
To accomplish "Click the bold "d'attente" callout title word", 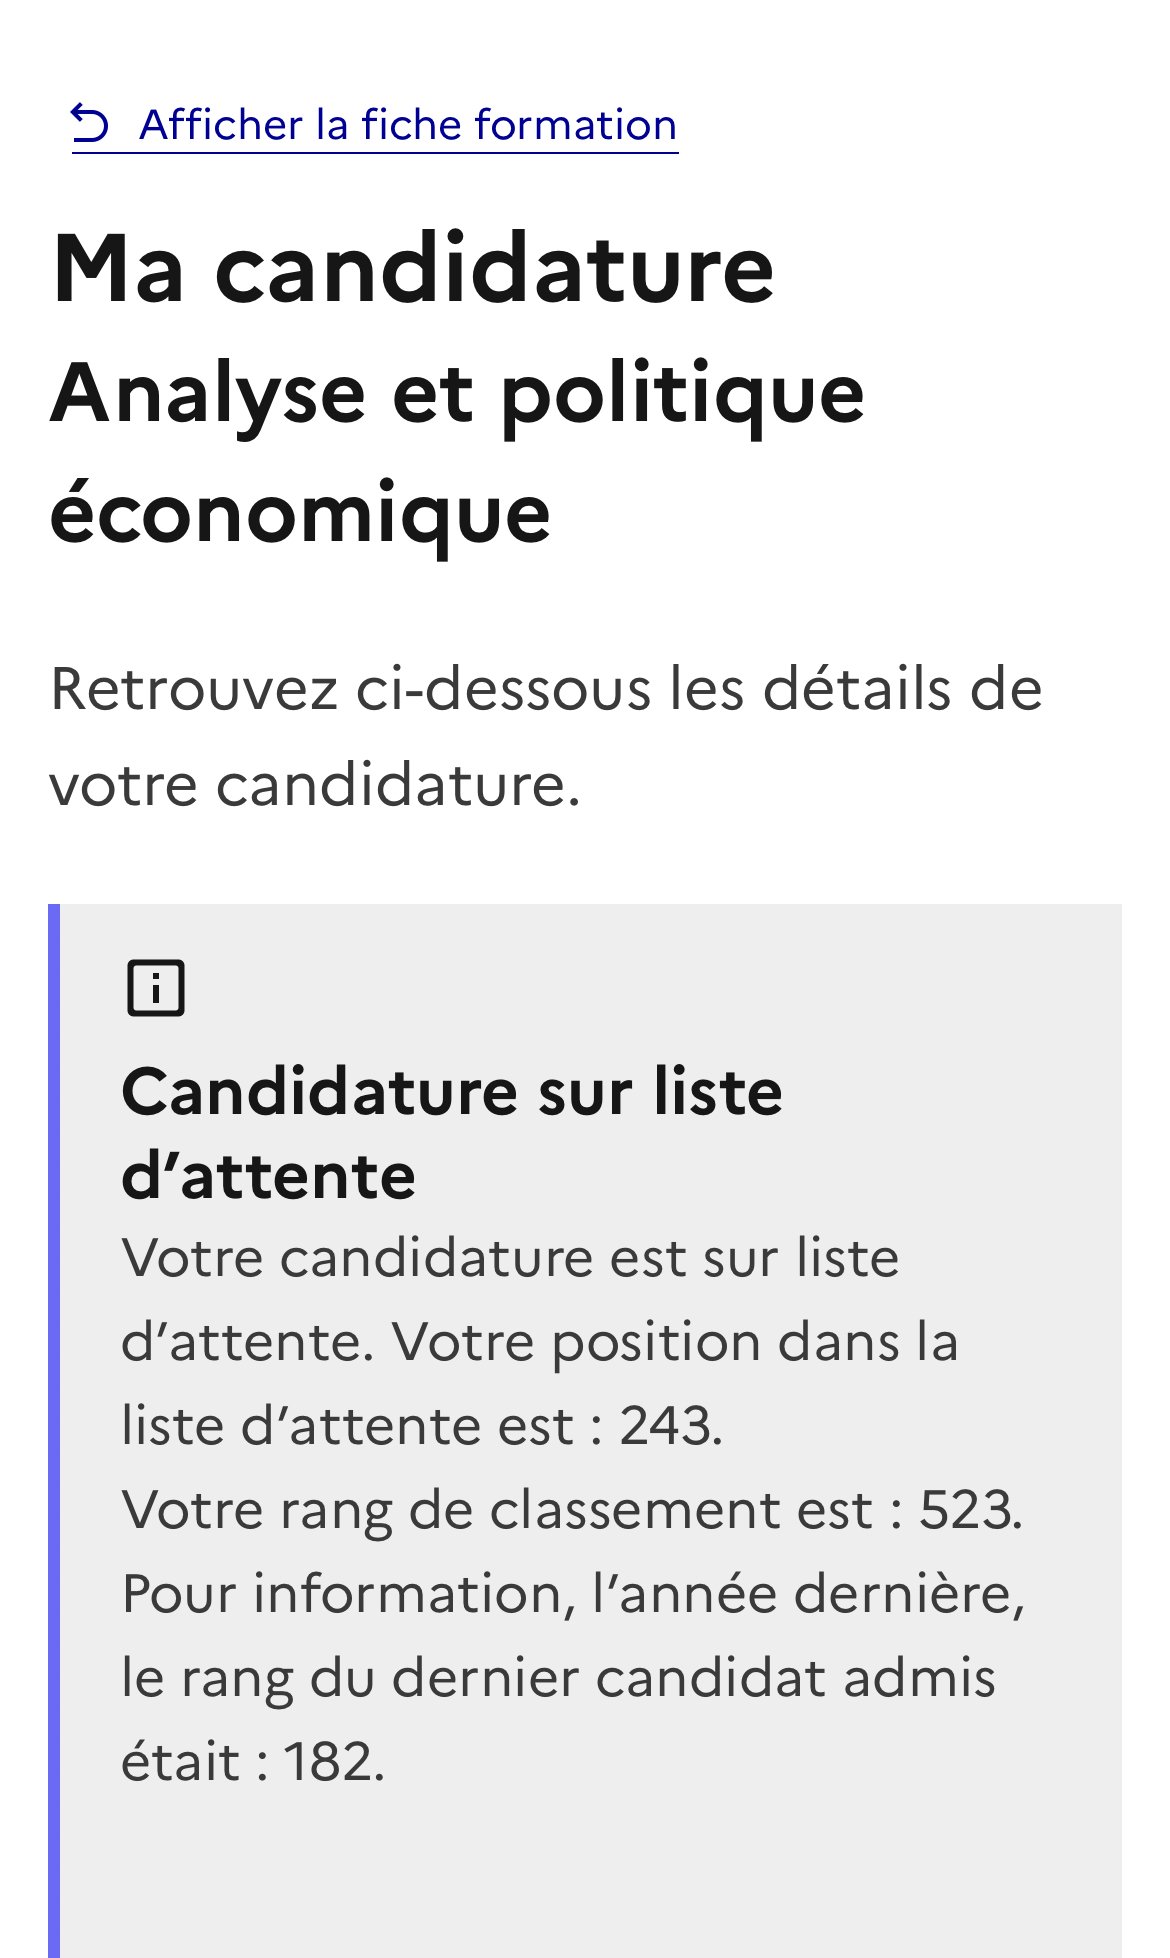I will [268, 1175].
